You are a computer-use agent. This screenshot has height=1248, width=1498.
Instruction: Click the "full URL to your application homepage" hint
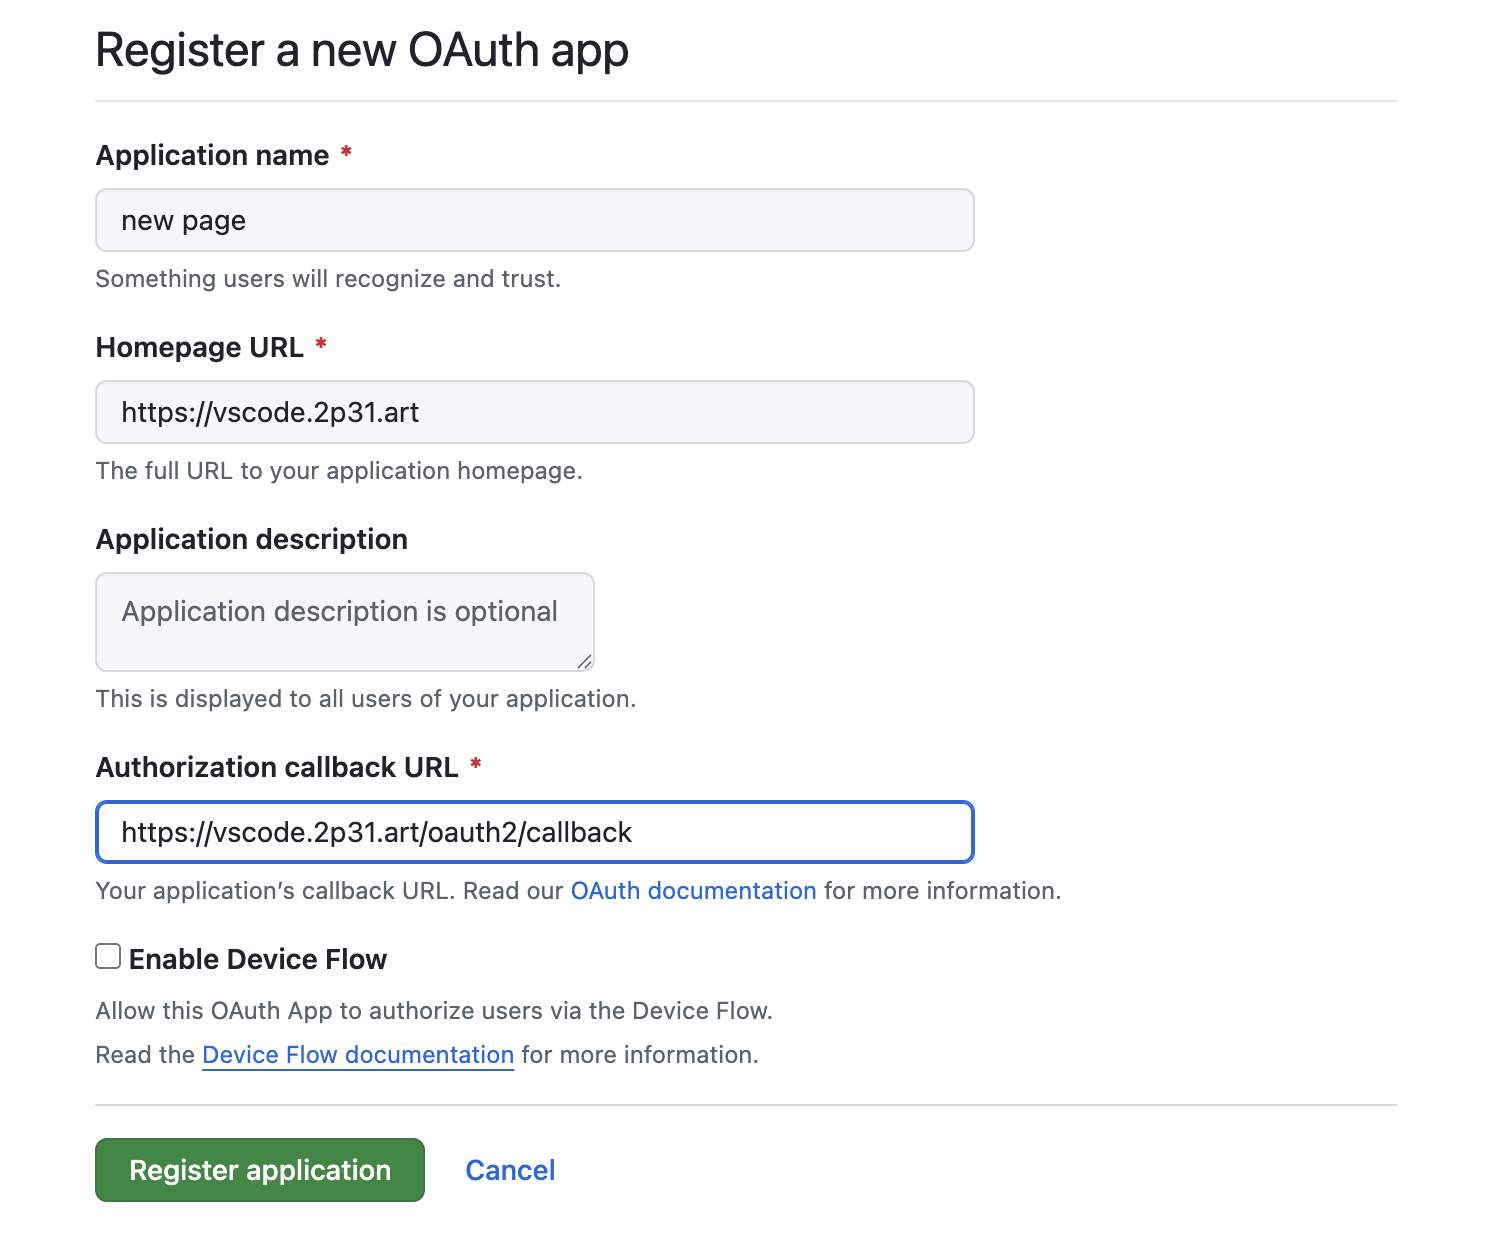(339, 471)
